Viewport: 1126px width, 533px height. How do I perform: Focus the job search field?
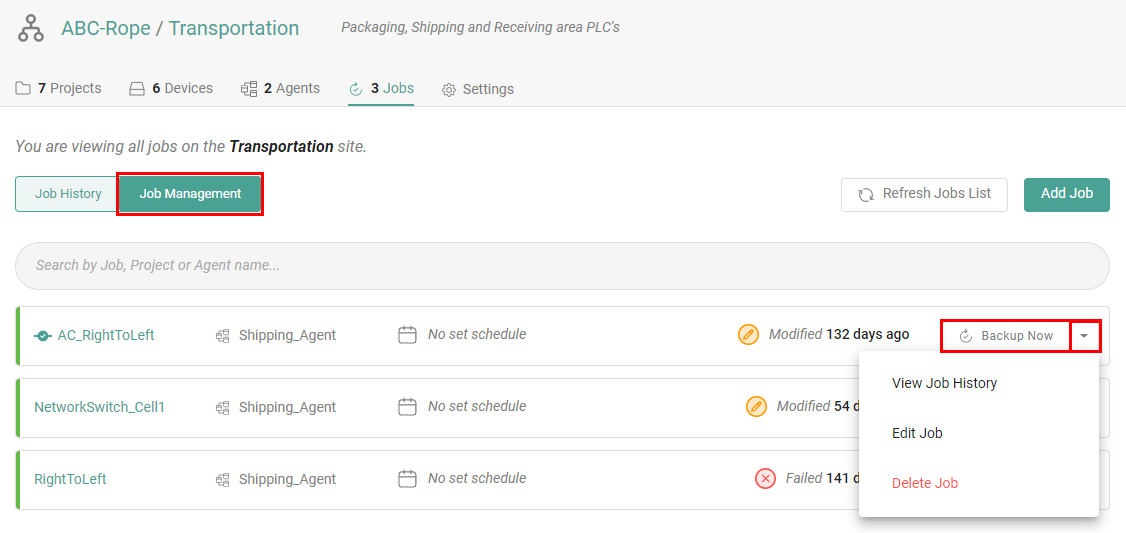point(562,266)
